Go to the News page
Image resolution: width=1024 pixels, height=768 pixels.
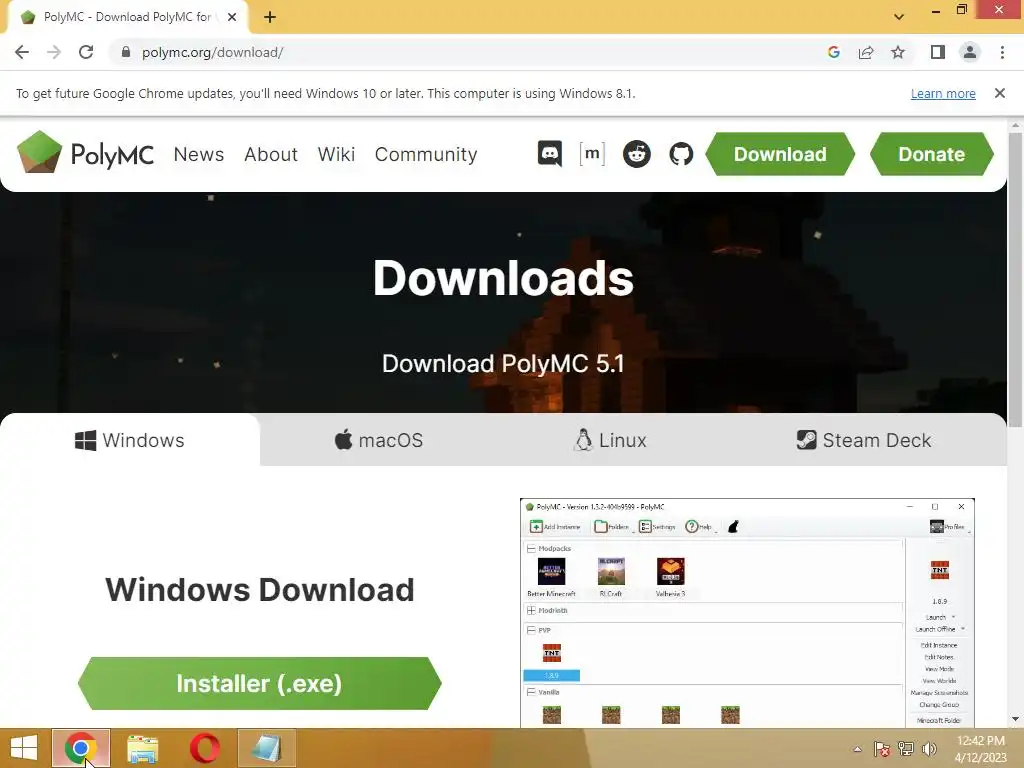(x=199, y=154)
